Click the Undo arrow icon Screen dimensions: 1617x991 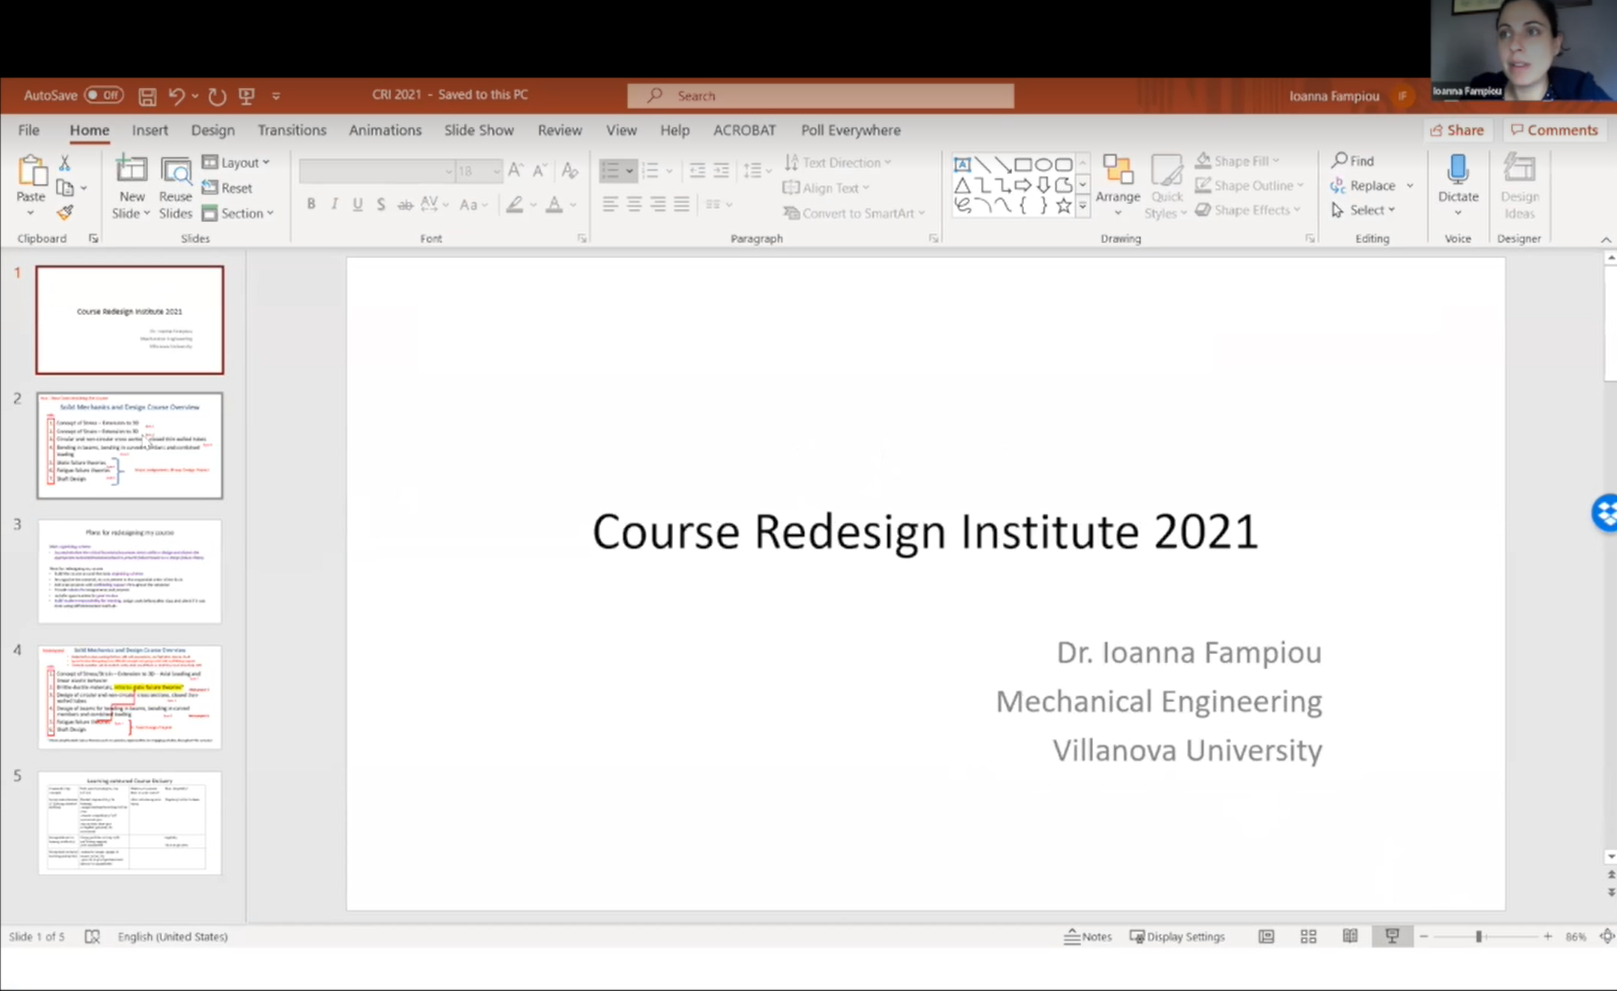[175, 95]
